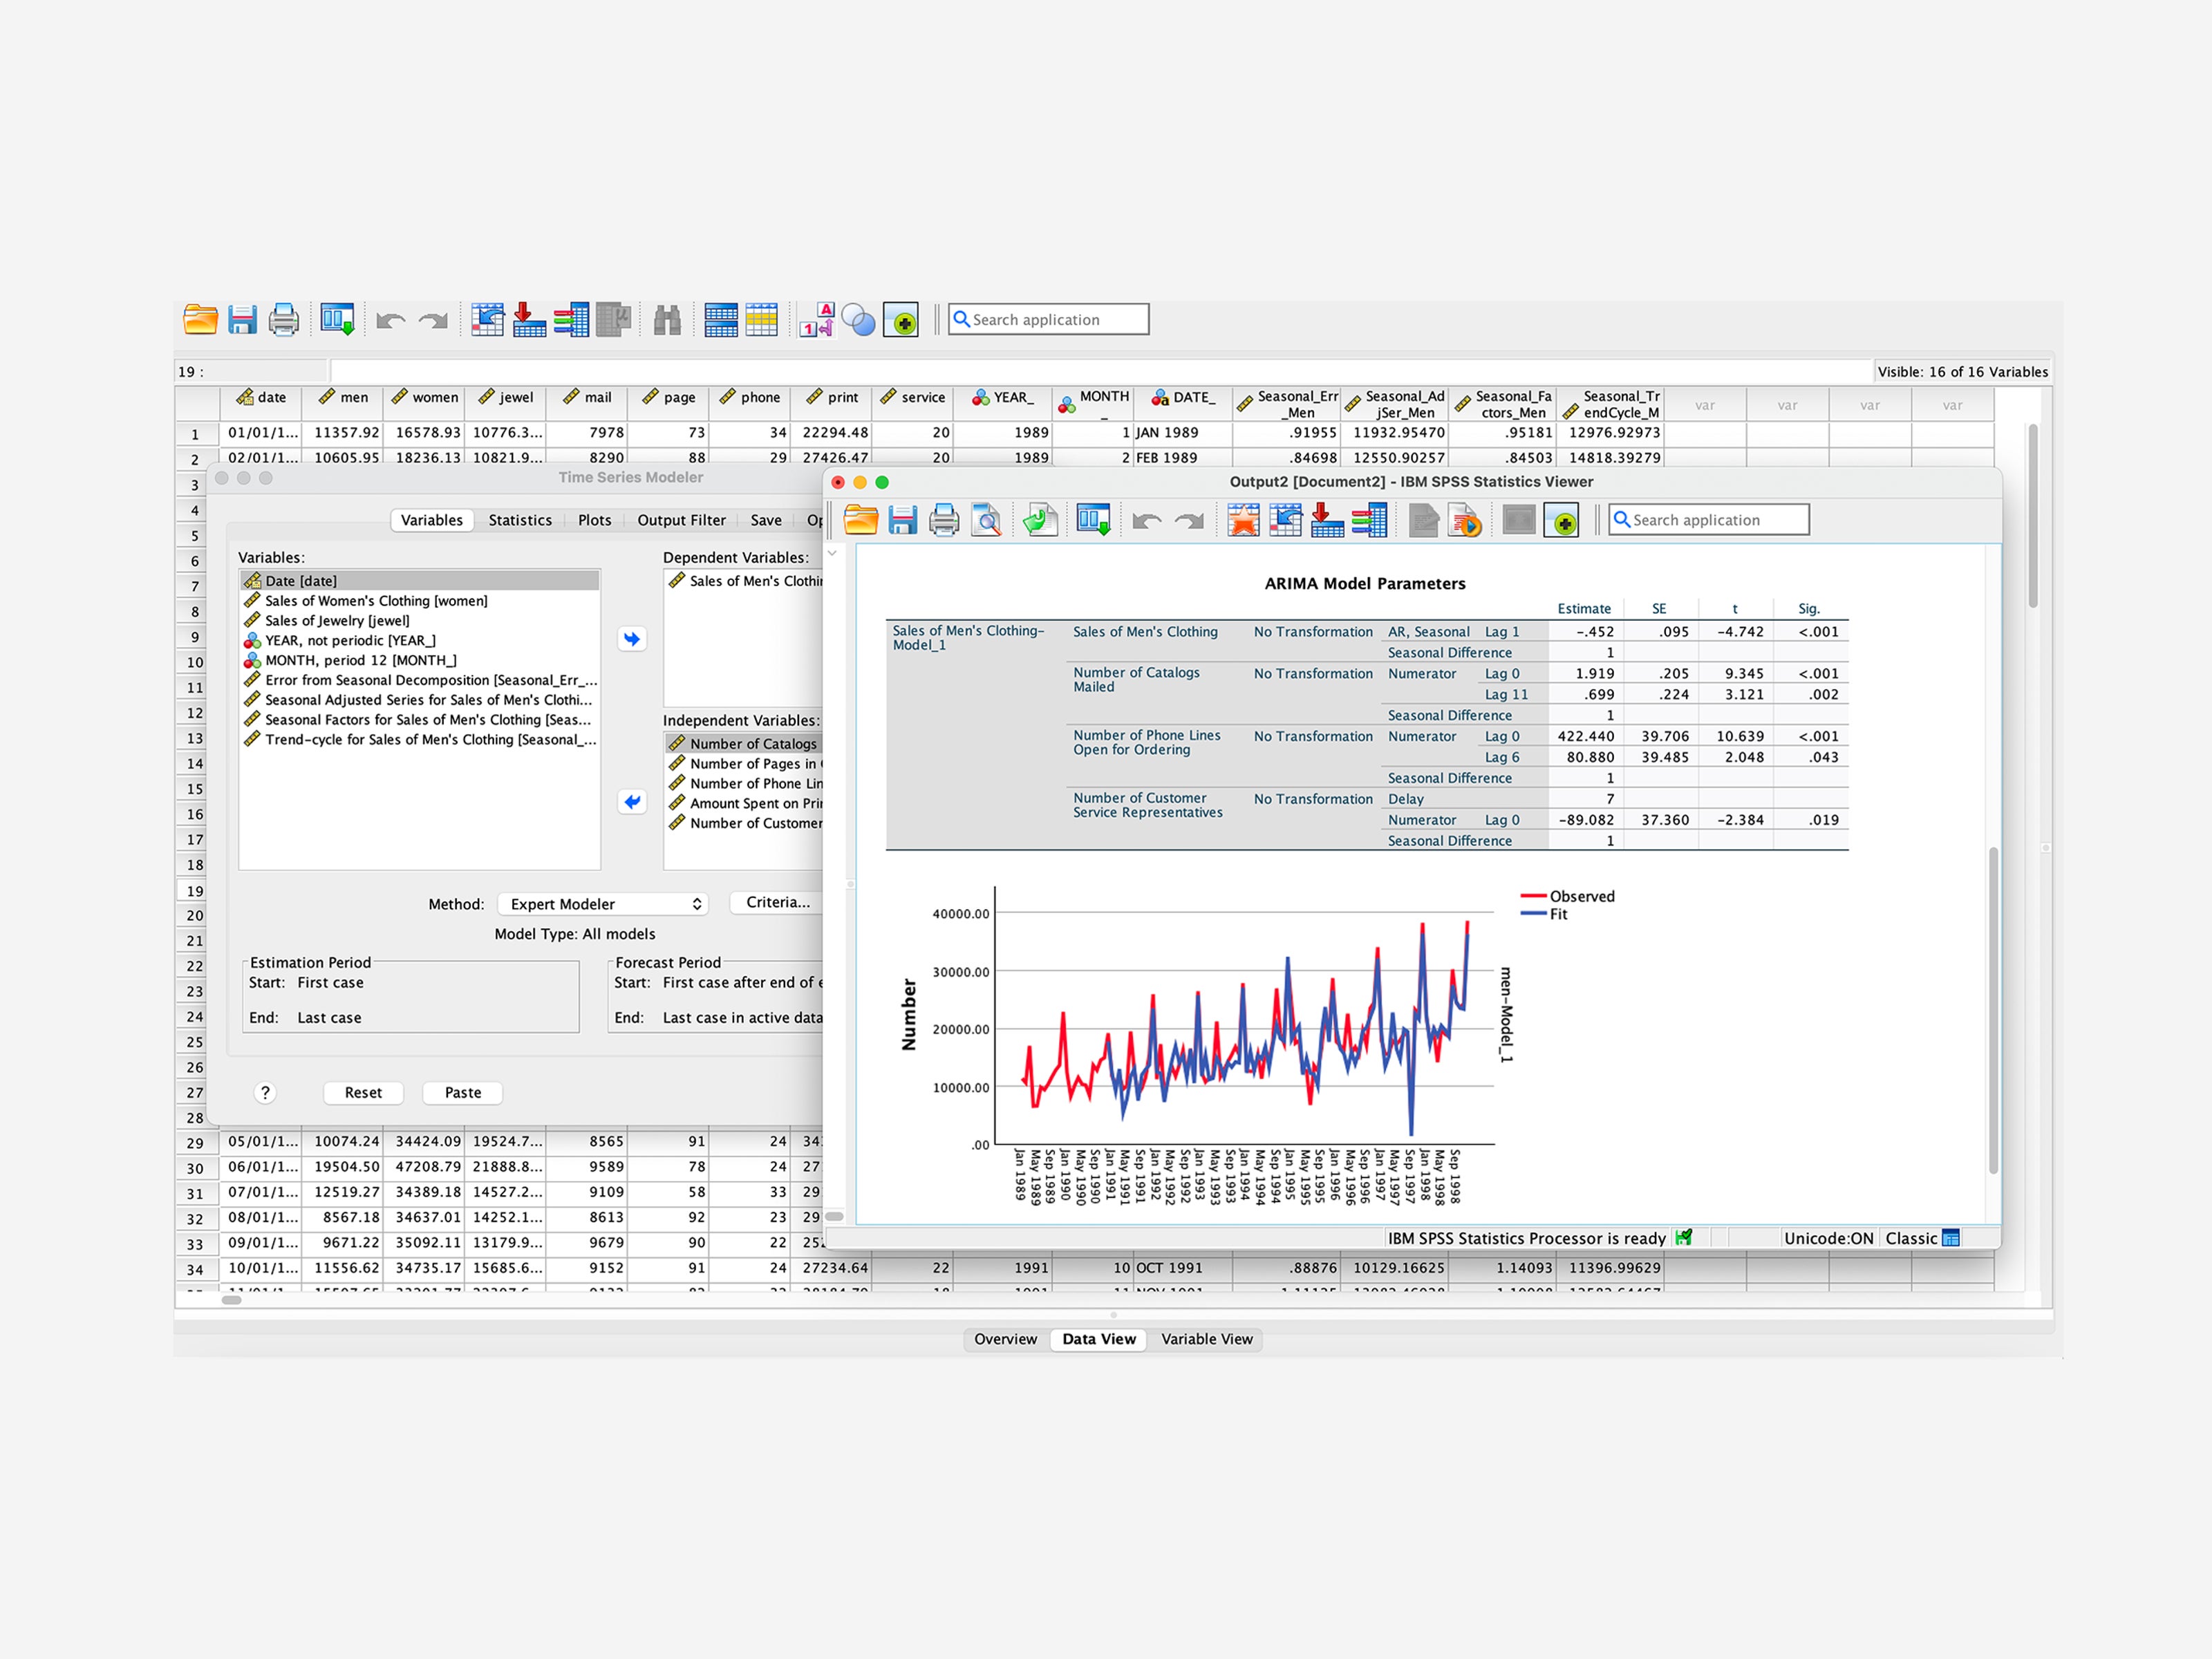Click the Viewer vertical scrollbar
The height and width of the screenshot is (1659, 2212).
point(1993,1010)
